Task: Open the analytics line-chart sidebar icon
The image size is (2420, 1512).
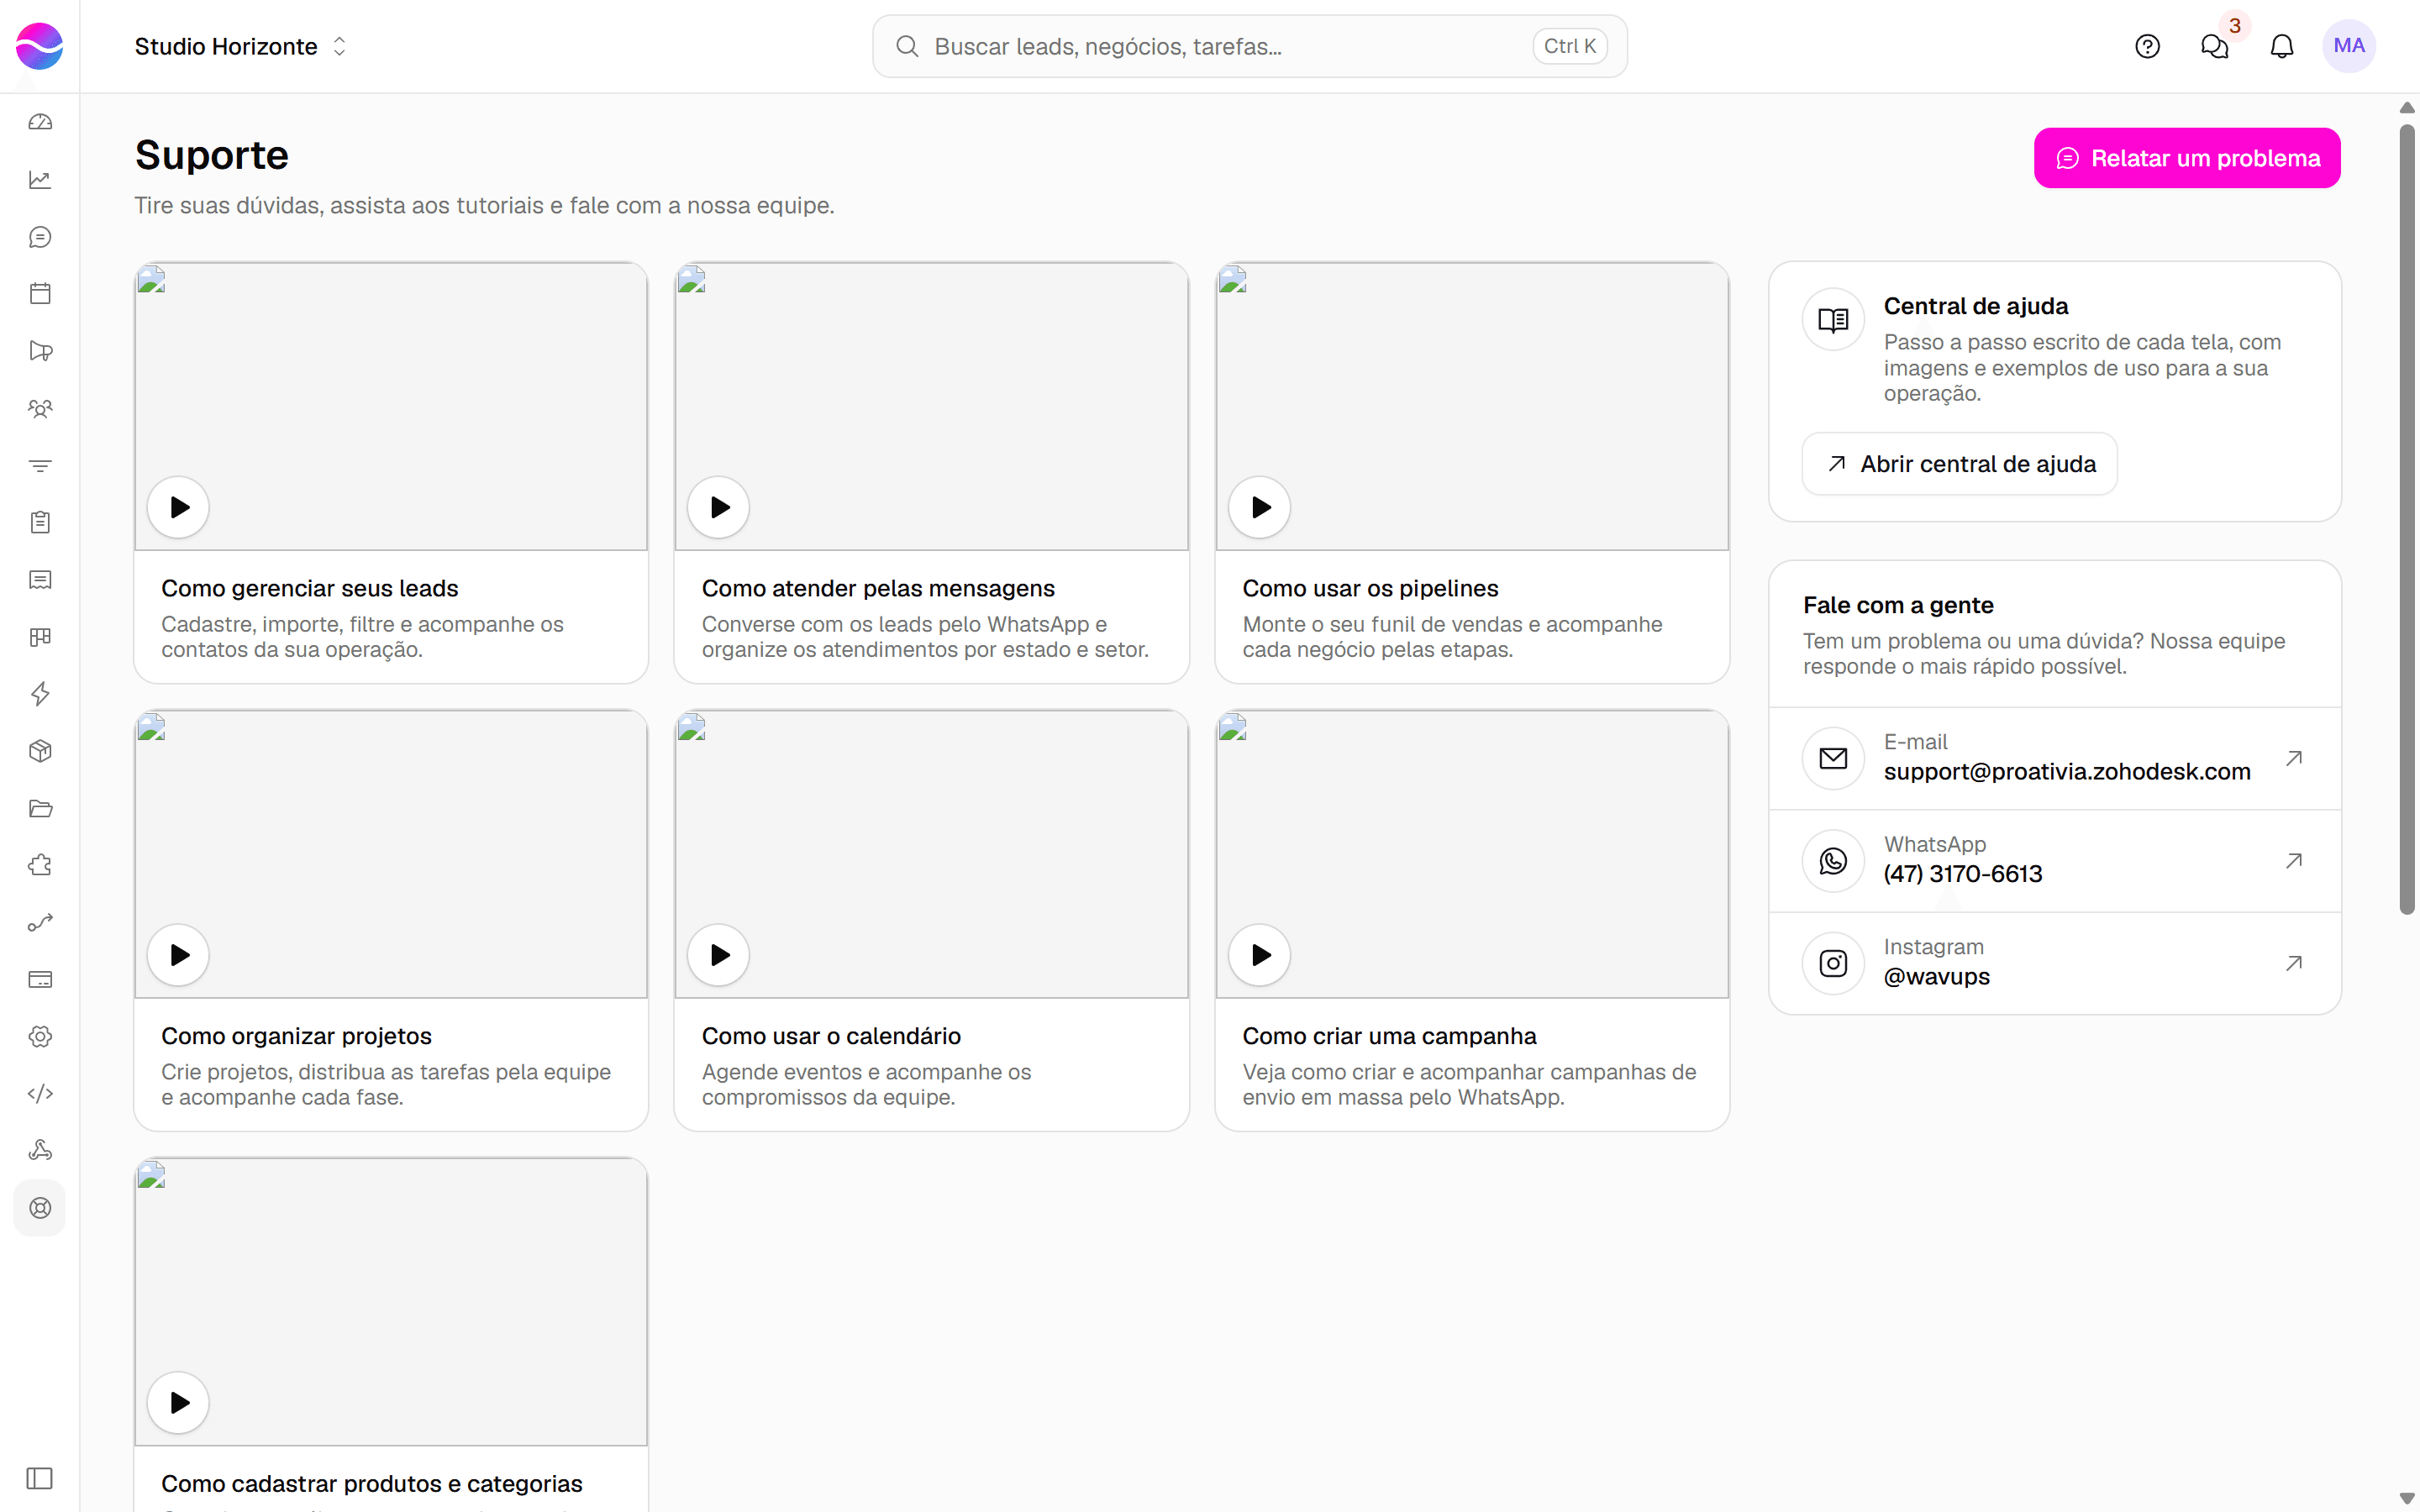Action: (x=40, y=180)
